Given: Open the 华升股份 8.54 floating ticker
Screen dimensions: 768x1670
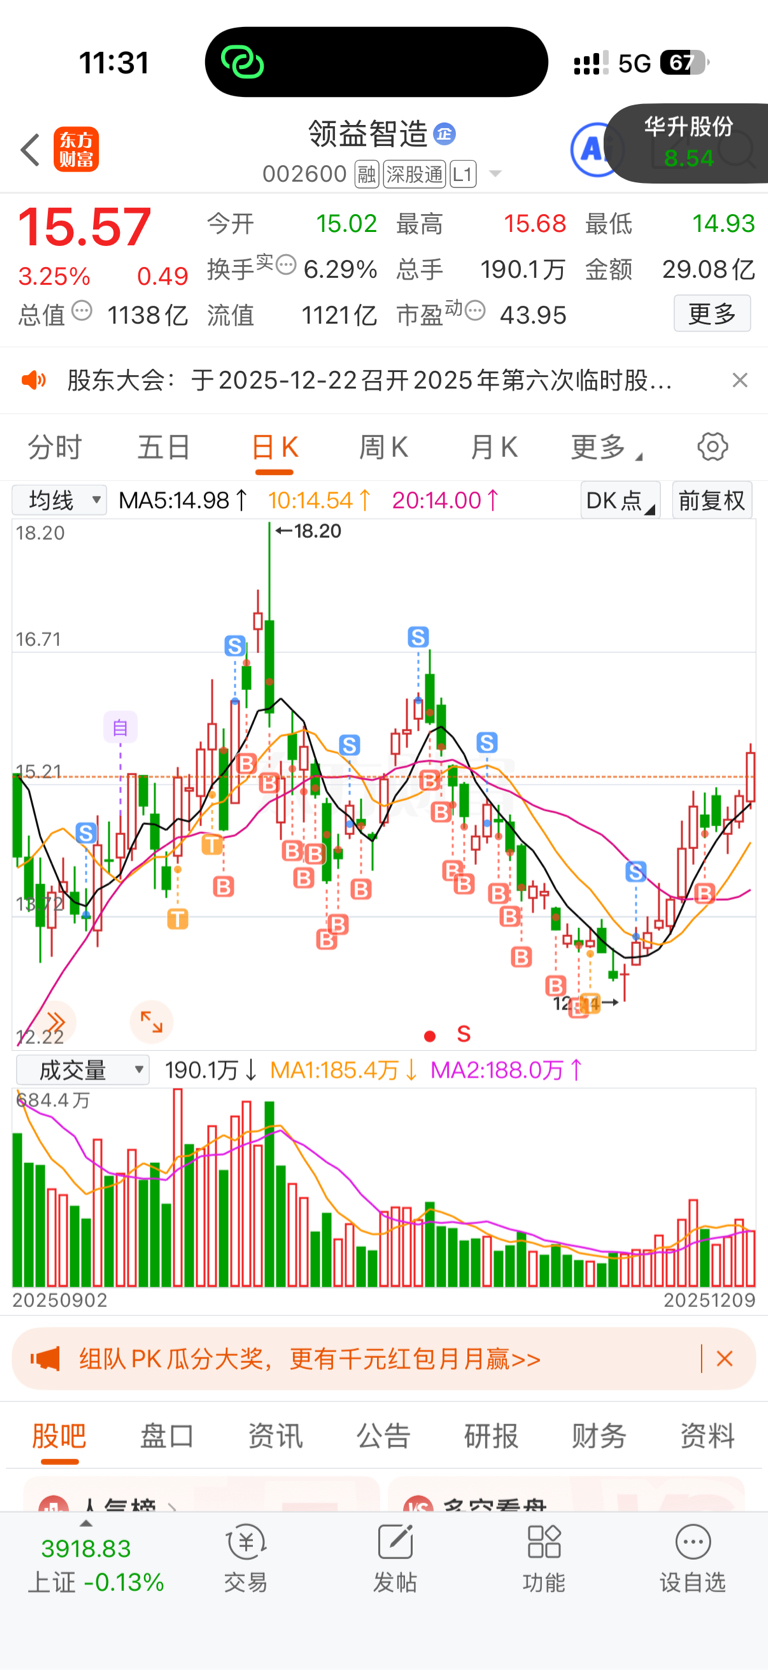Looking at the screenshot, I should click(687, 142).
